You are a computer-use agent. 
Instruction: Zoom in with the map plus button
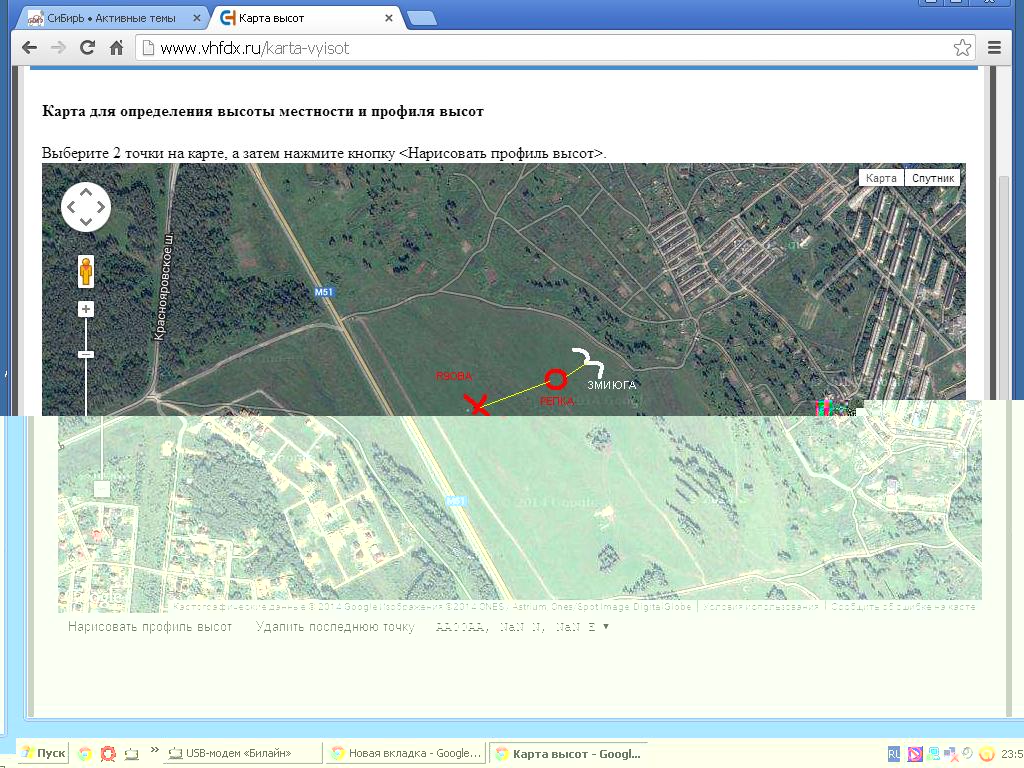pyautogui.click(x=86, y=310)
